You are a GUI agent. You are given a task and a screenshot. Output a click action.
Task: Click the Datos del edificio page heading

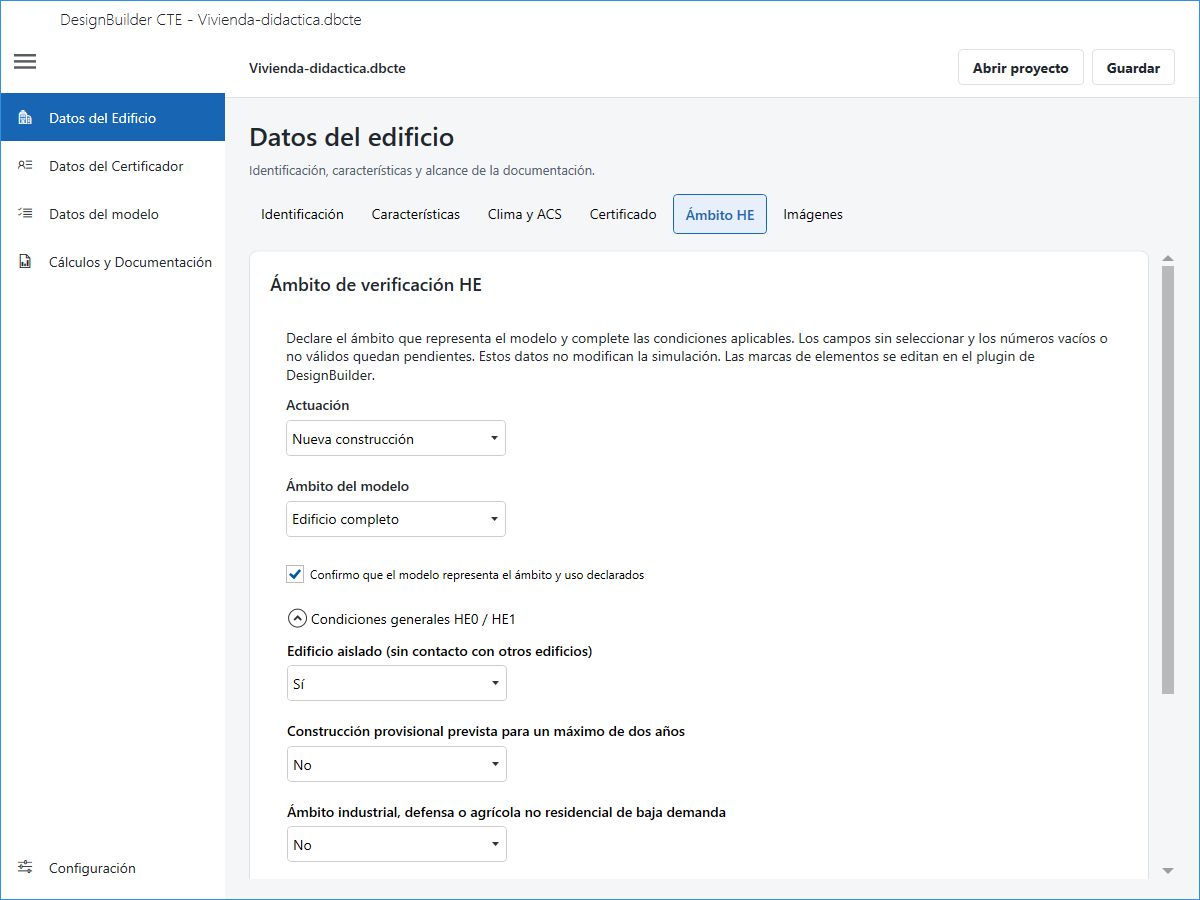point(351,137)
